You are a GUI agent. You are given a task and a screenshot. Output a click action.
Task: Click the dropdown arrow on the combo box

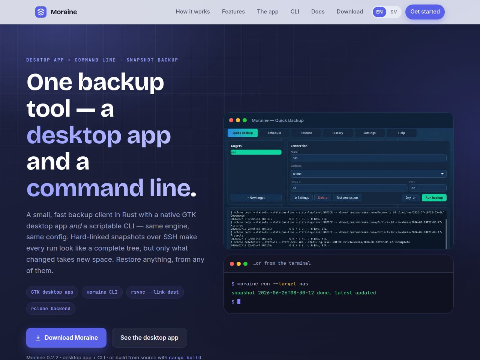pos(442,174)
